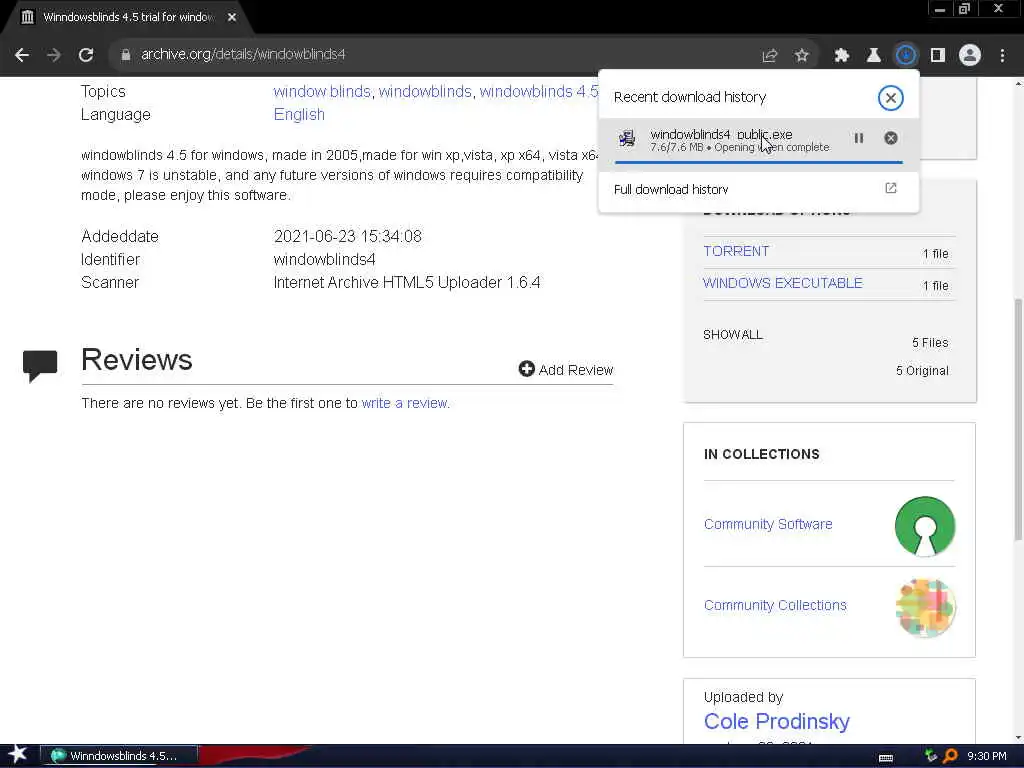Image resolution: width=1024 pixels, height=768 pixels.
Task: Click the keyboard tray icon
Action: [x=886, y=757]
